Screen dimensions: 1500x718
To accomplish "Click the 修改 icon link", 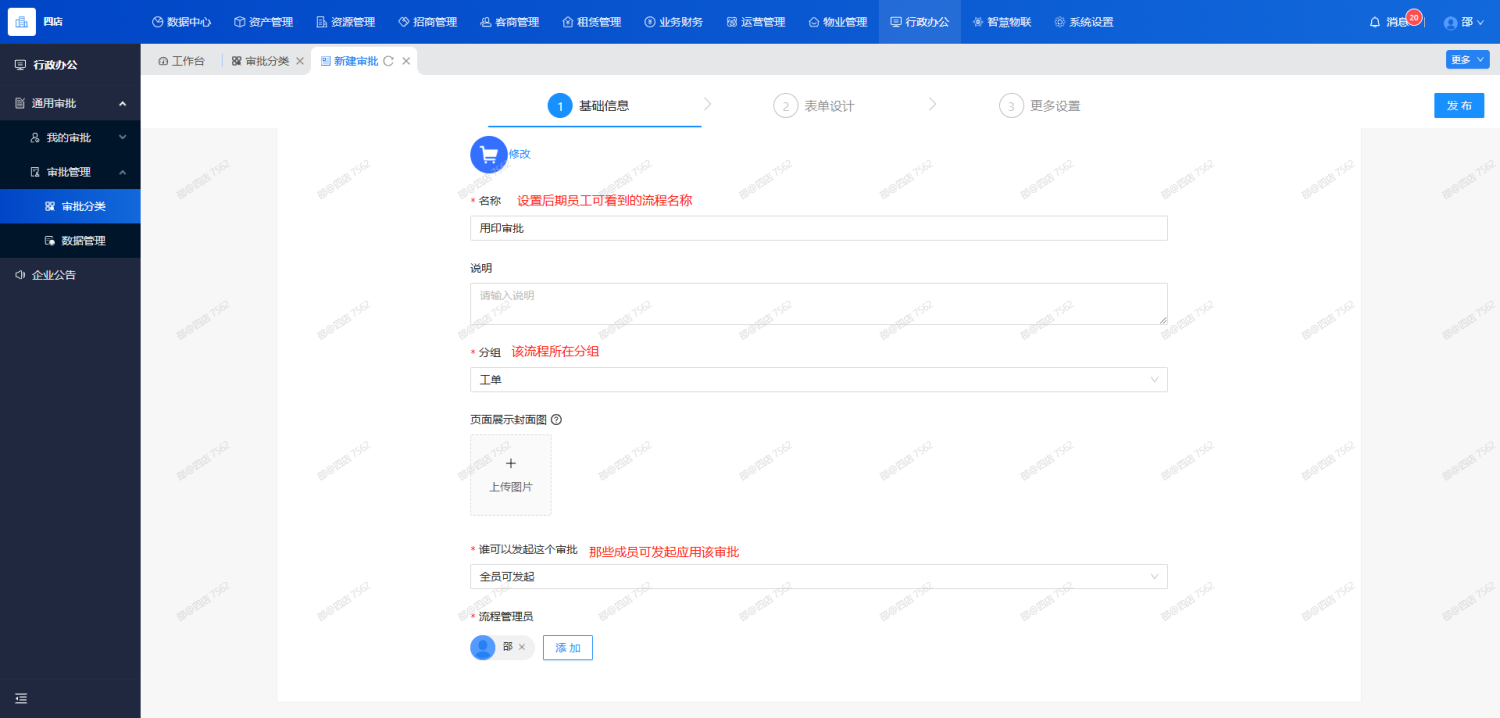I will pyautogui.click(x=520, y=154).
